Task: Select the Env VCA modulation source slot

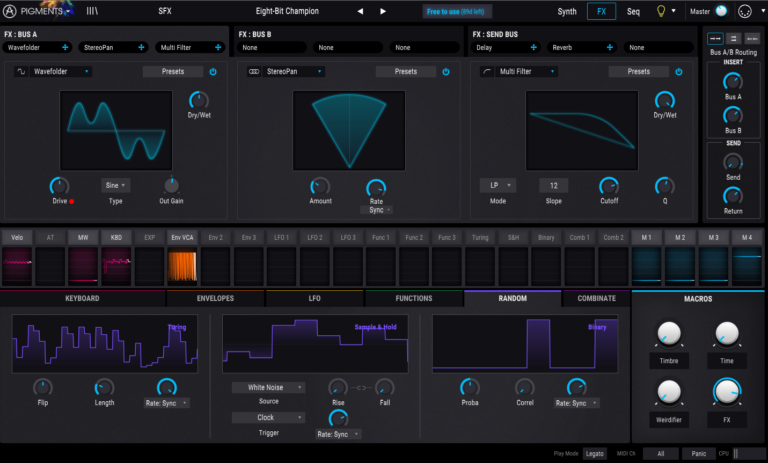Action: [183, 237]
